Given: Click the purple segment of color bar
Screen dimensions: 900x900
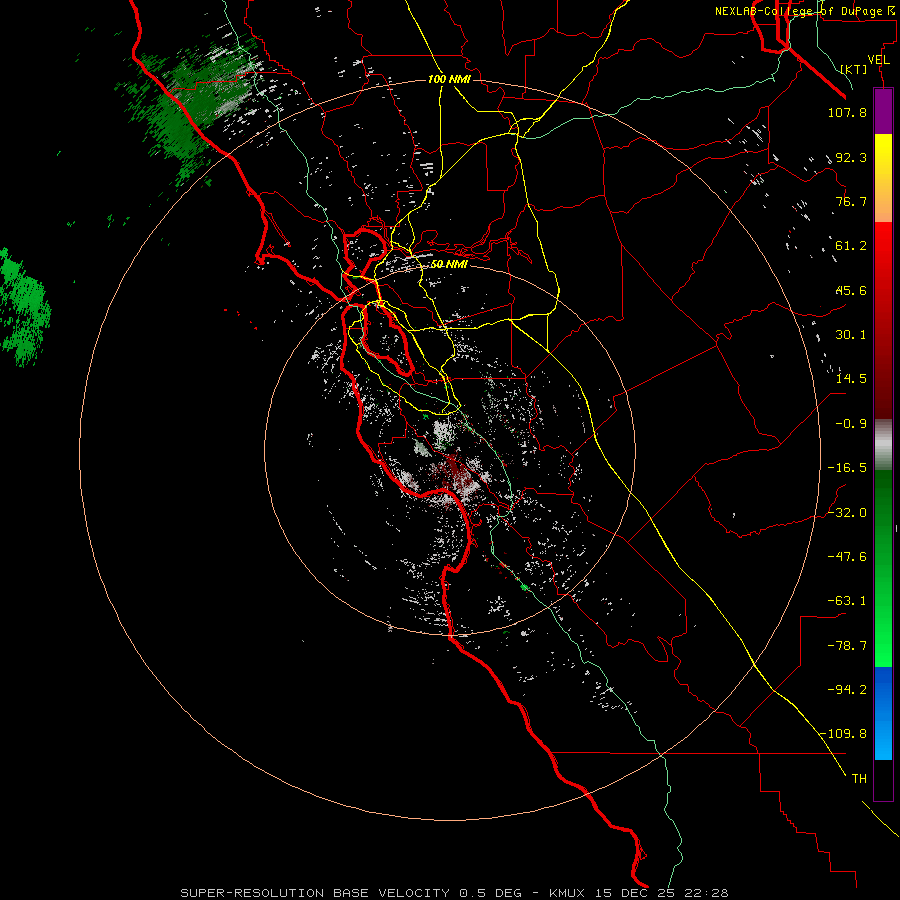Looking at the screenshot, I should point(883,112).
